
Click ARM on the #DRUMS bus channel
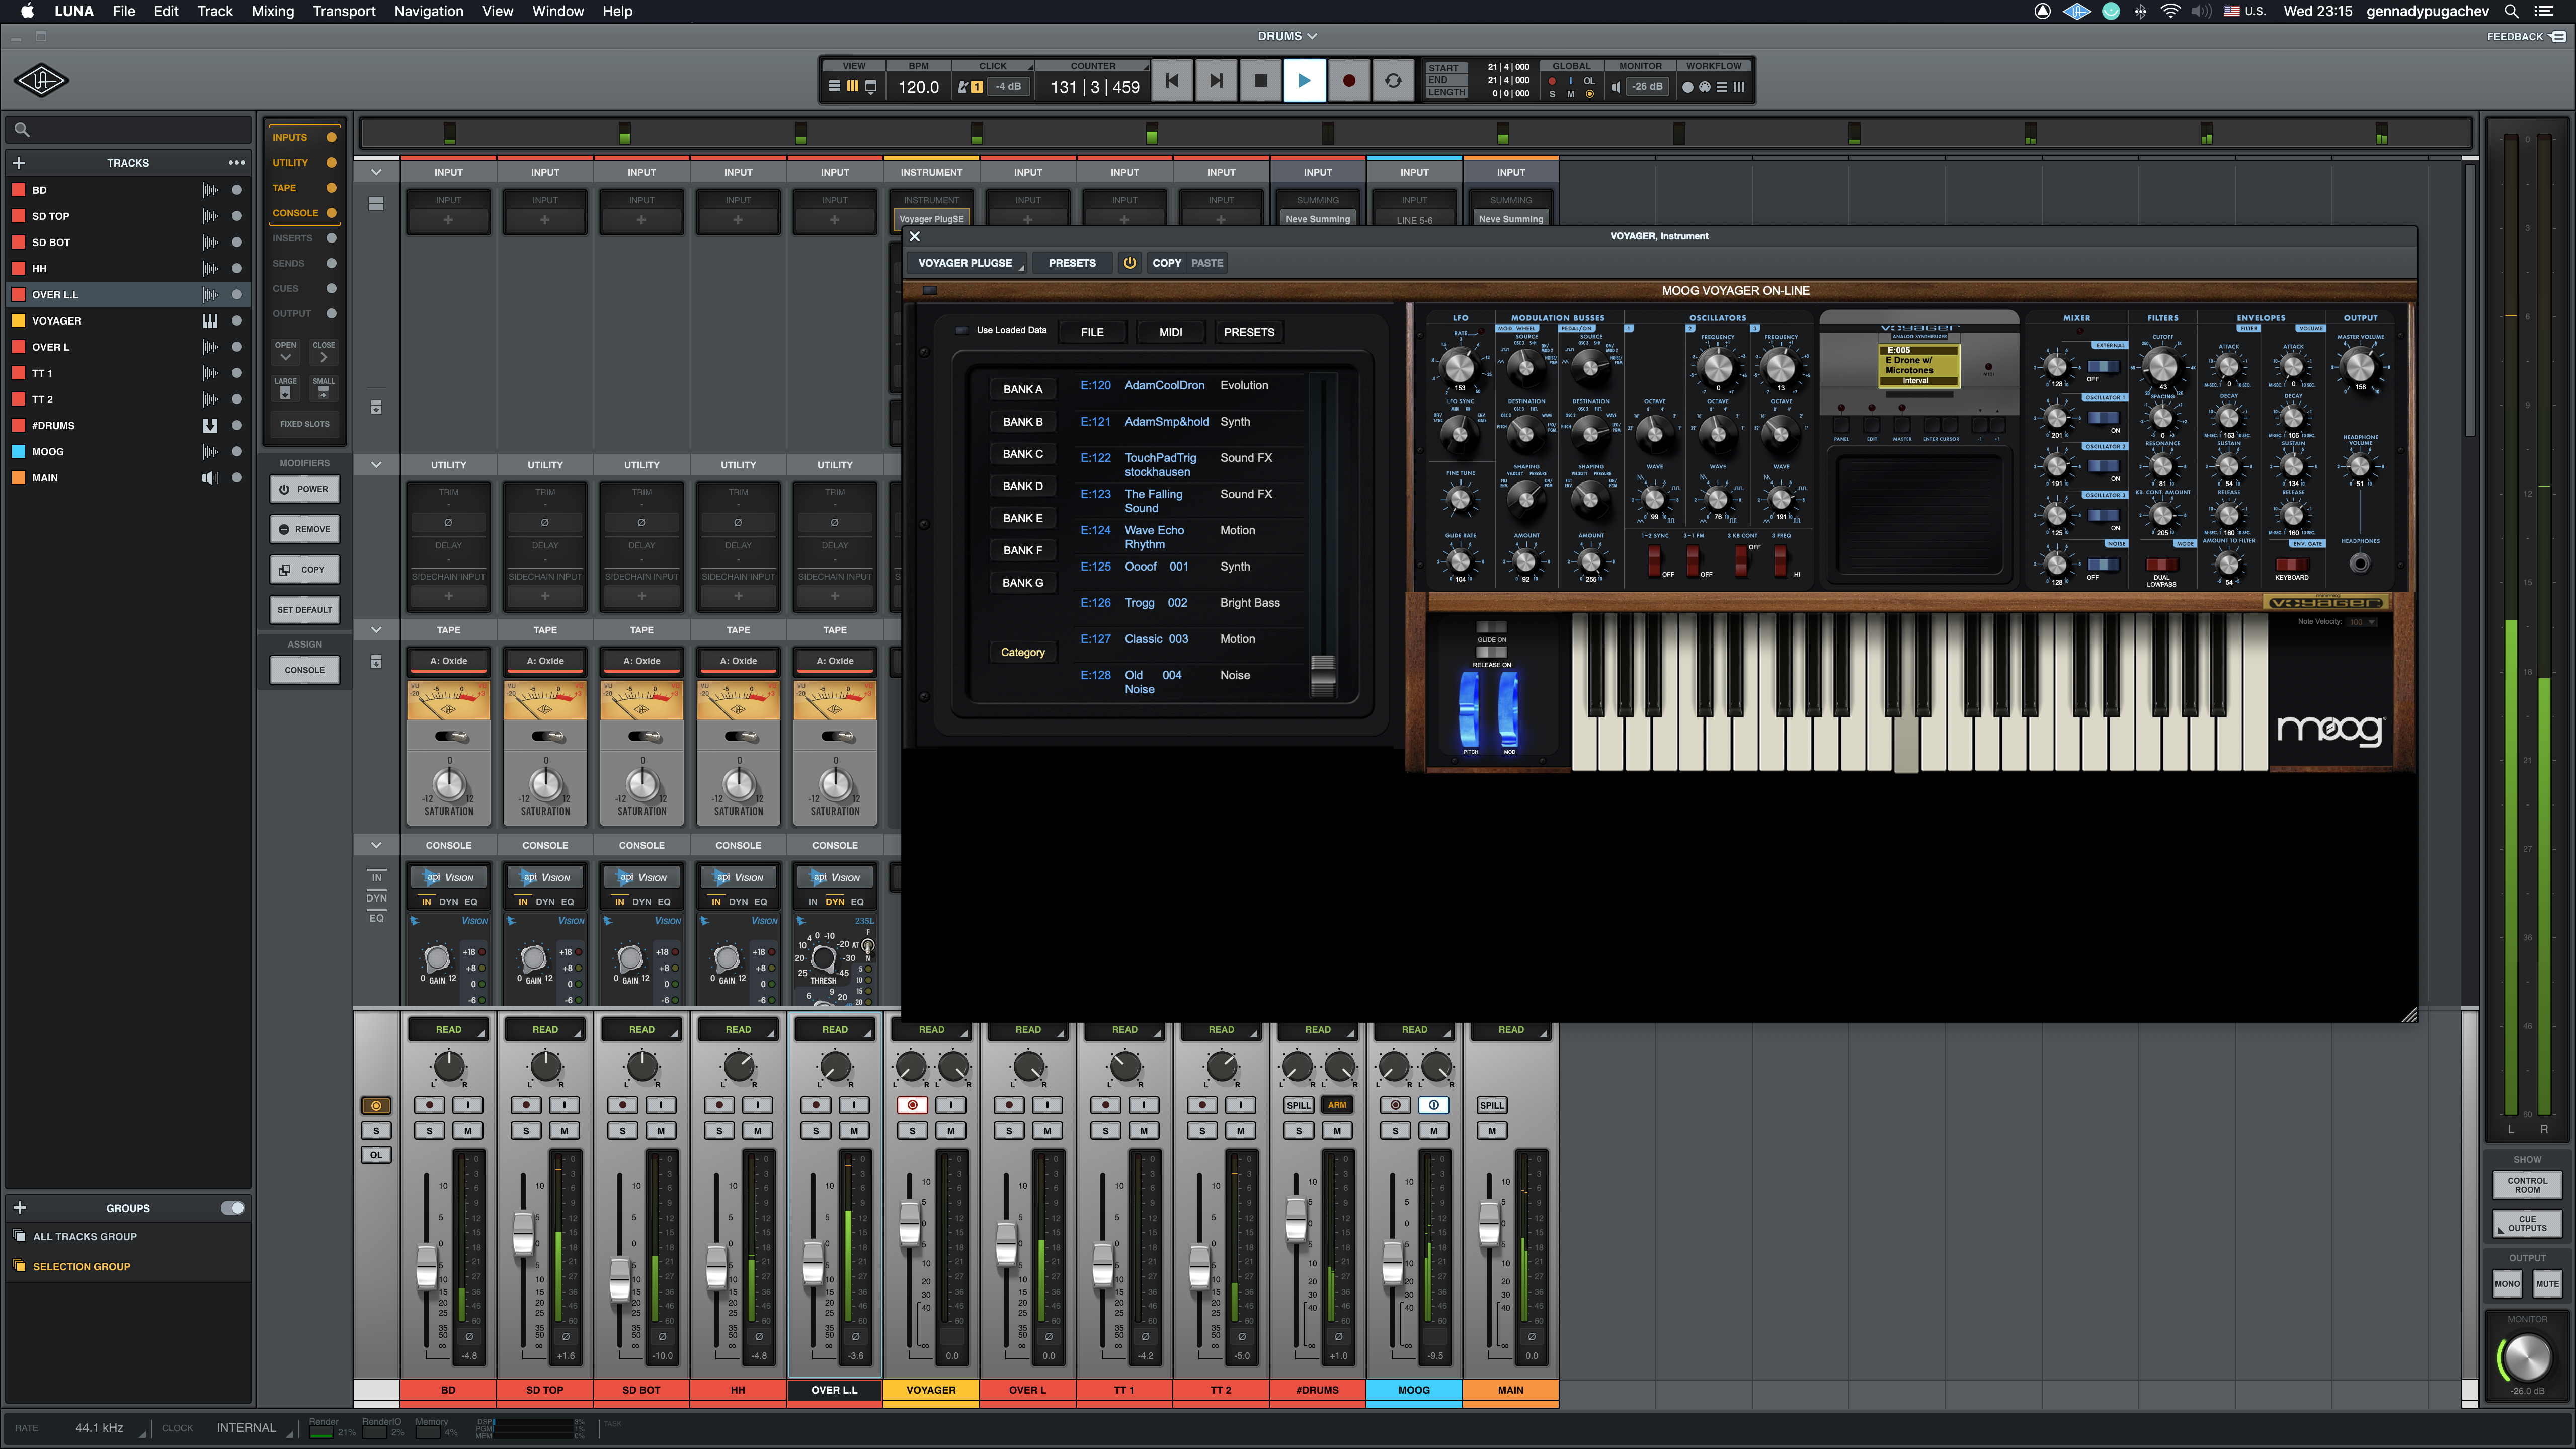pyautogui.click(x=1337, y=1106)
